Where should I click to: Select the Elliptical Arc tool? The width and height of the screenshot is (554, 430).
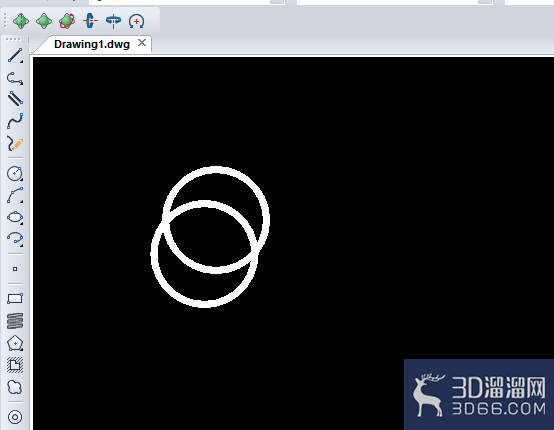tap(15, 238)
